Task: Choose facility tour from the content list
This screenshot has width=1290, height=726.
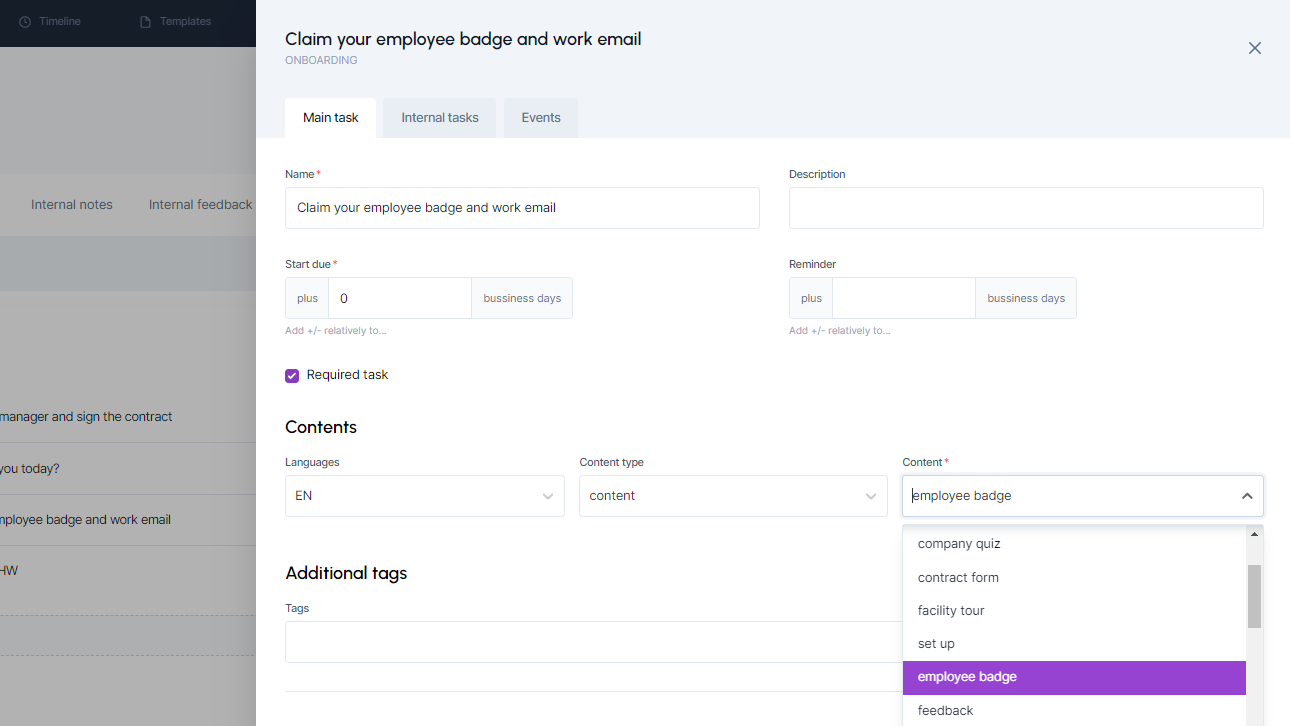Action: click(x=1074, y=611)
